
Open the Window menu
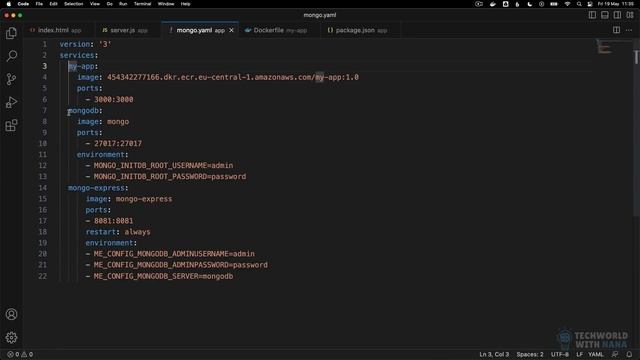[x=166, y=4]
